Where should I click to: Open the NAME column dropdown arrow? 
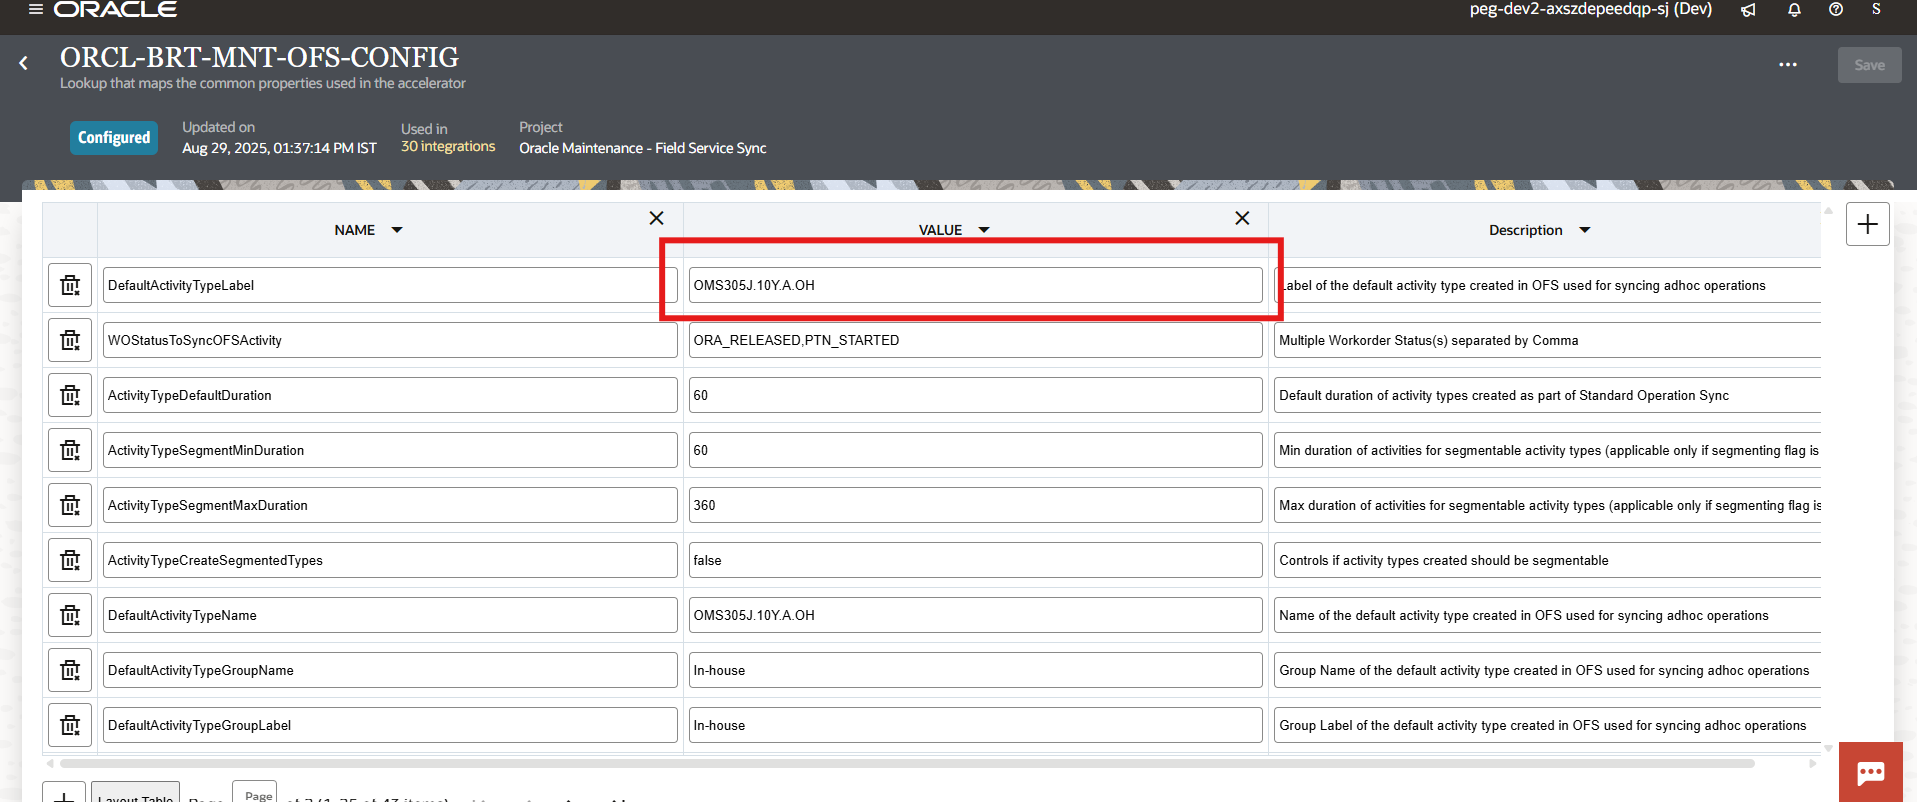(x=397, y=230)
